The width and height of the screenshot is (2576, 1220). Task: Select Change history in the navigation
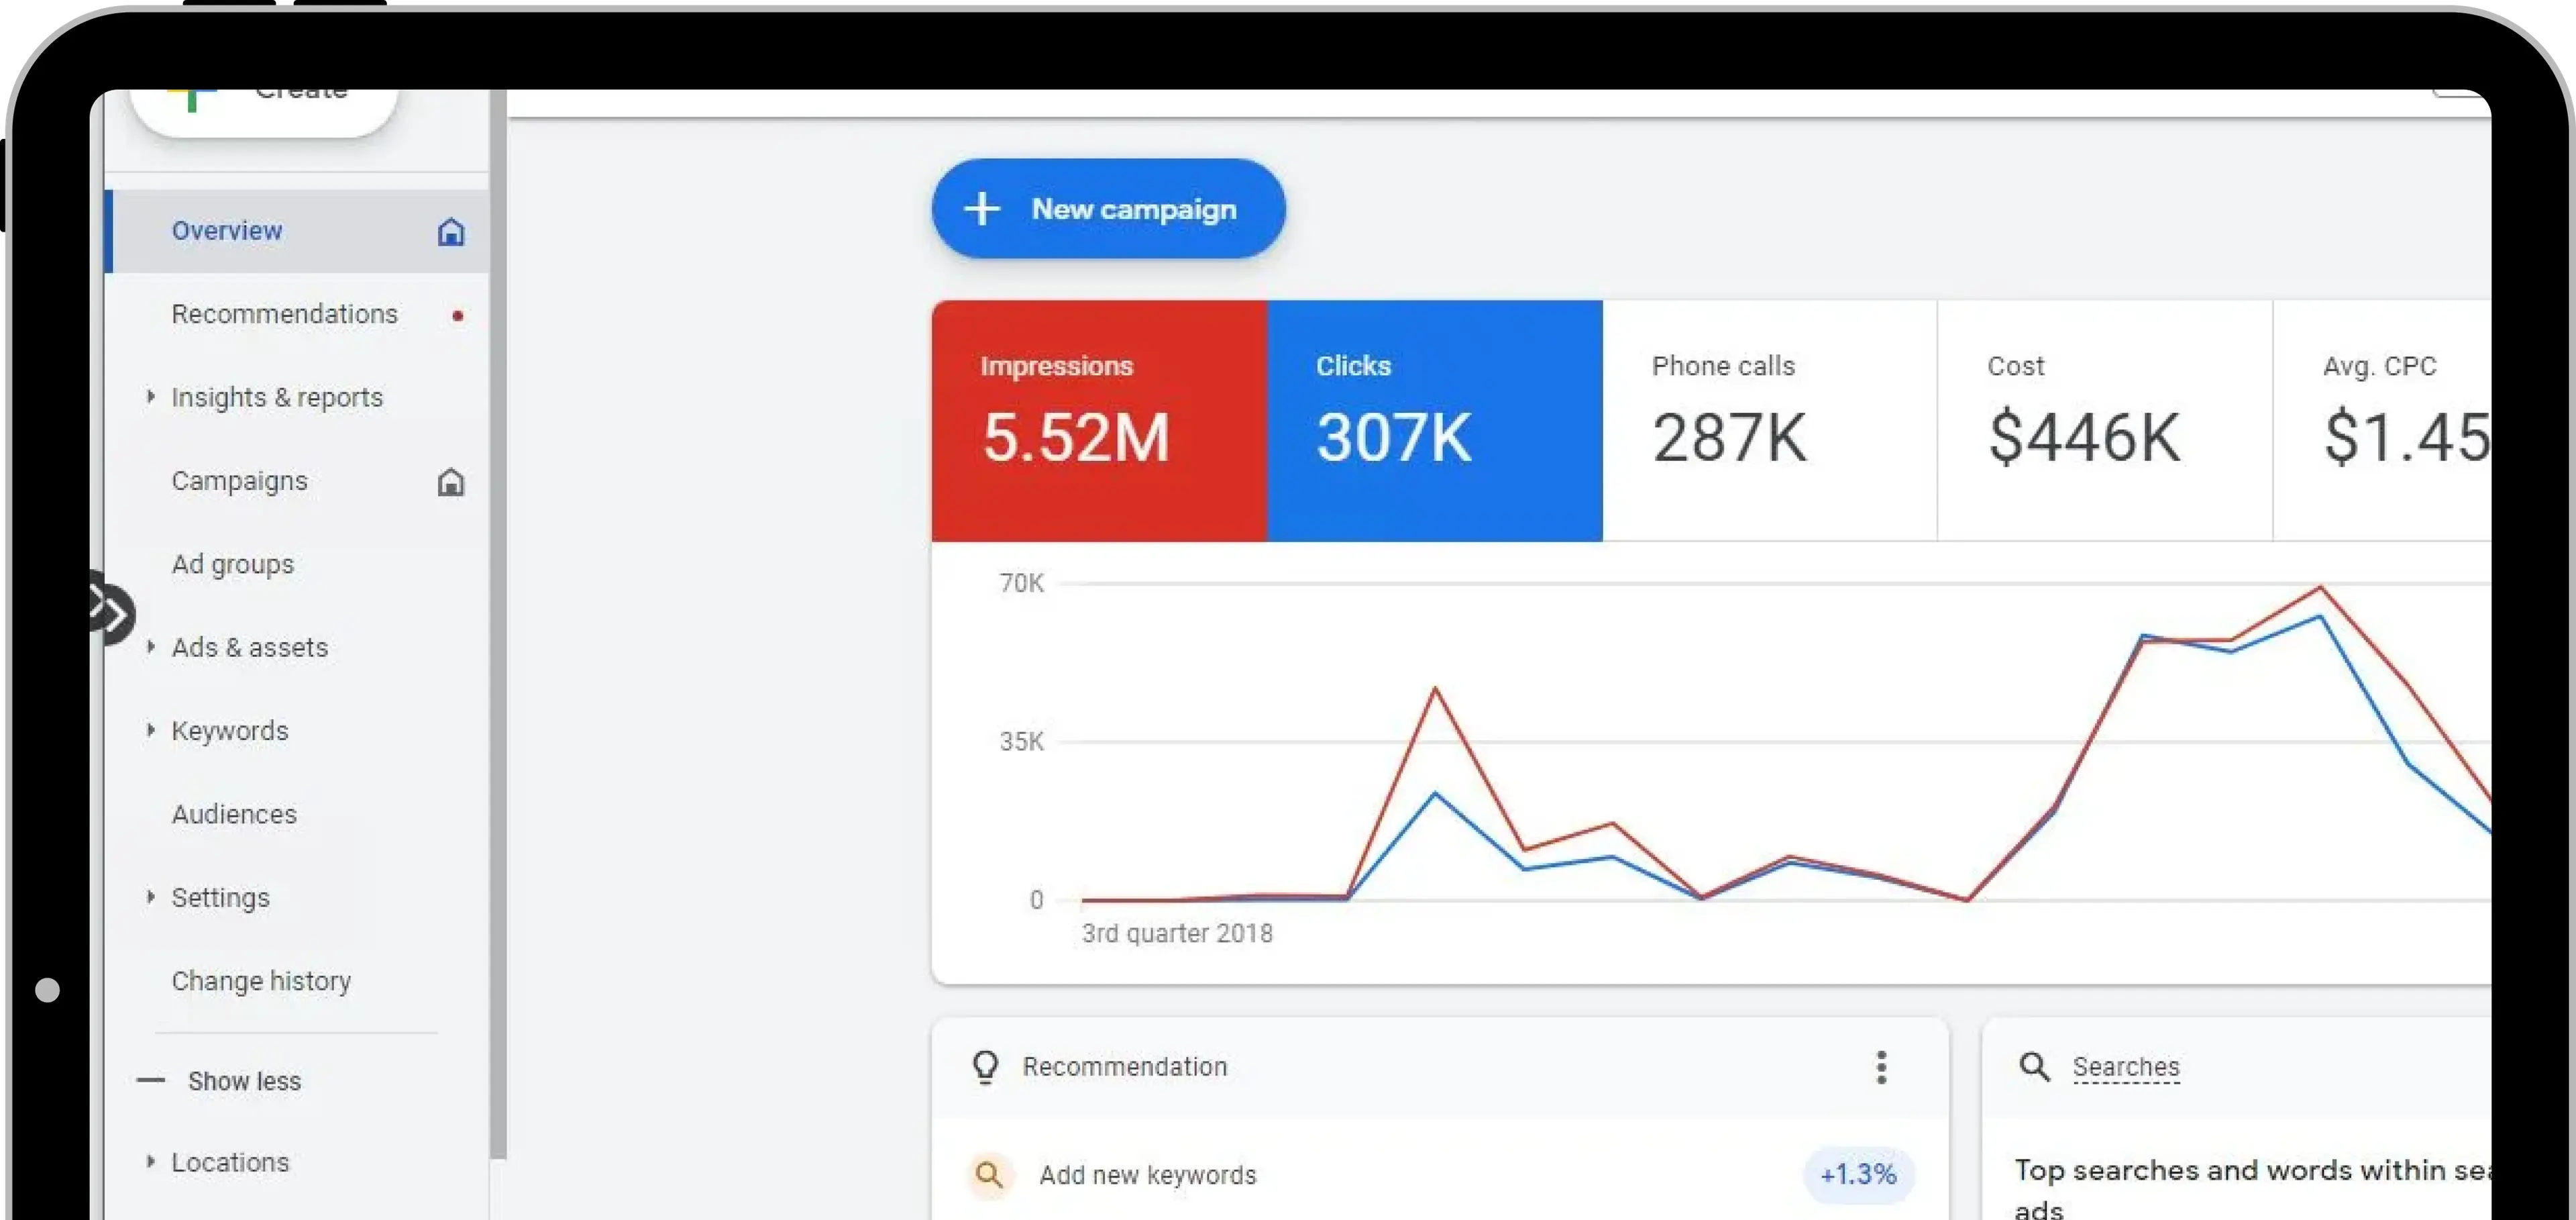(x=261, y=981)
